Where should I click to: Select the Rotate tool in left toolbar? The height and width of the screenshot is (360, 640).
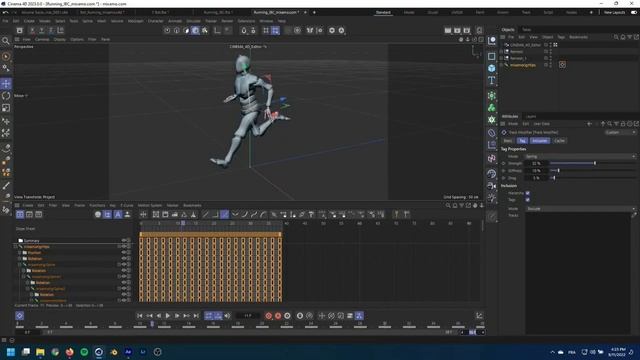click(x=6, y=96)
